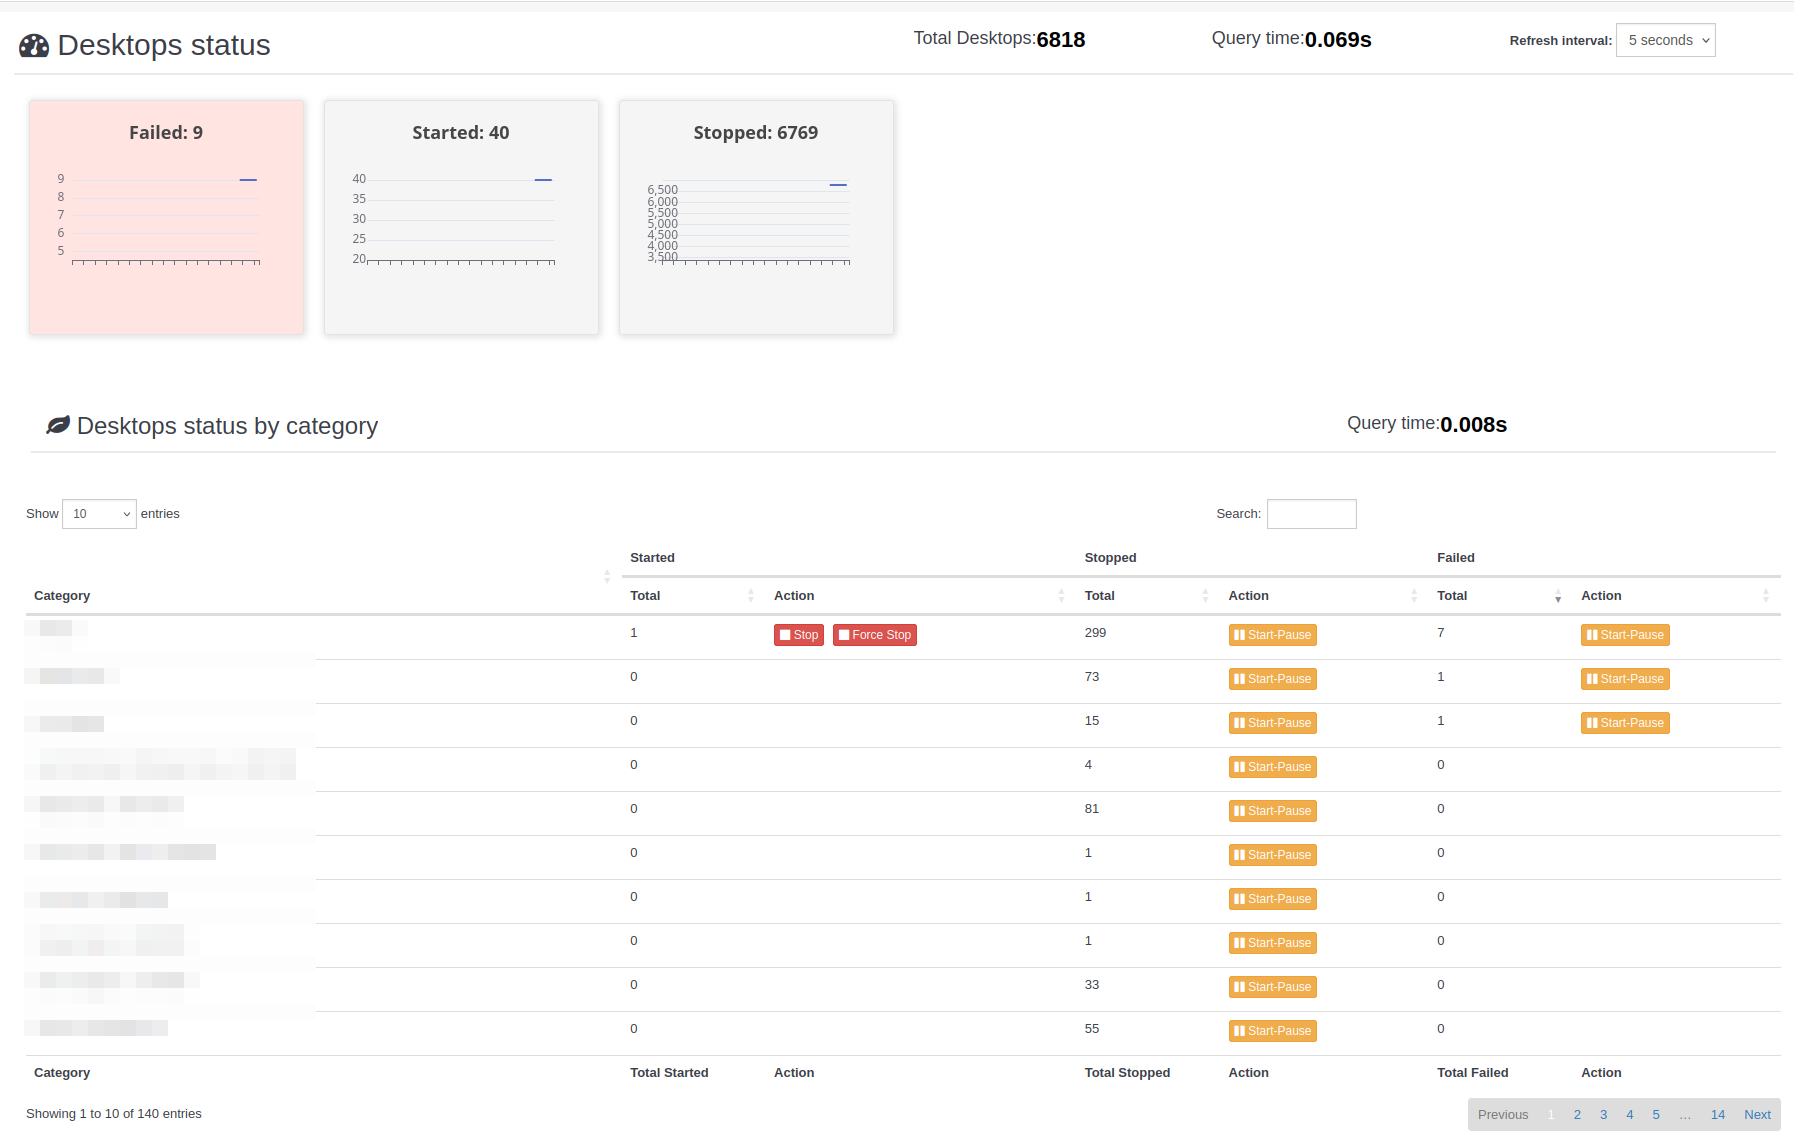Click the dashboard icon beside Desktops status
This screenshot has height=1146, width=1794.
(34, 46)
